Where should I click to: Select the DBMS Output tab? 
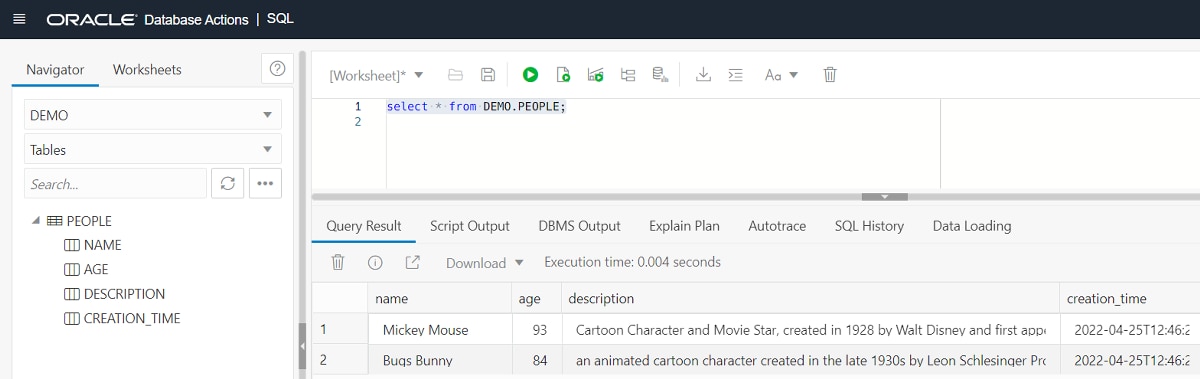[x=579, y=226]
